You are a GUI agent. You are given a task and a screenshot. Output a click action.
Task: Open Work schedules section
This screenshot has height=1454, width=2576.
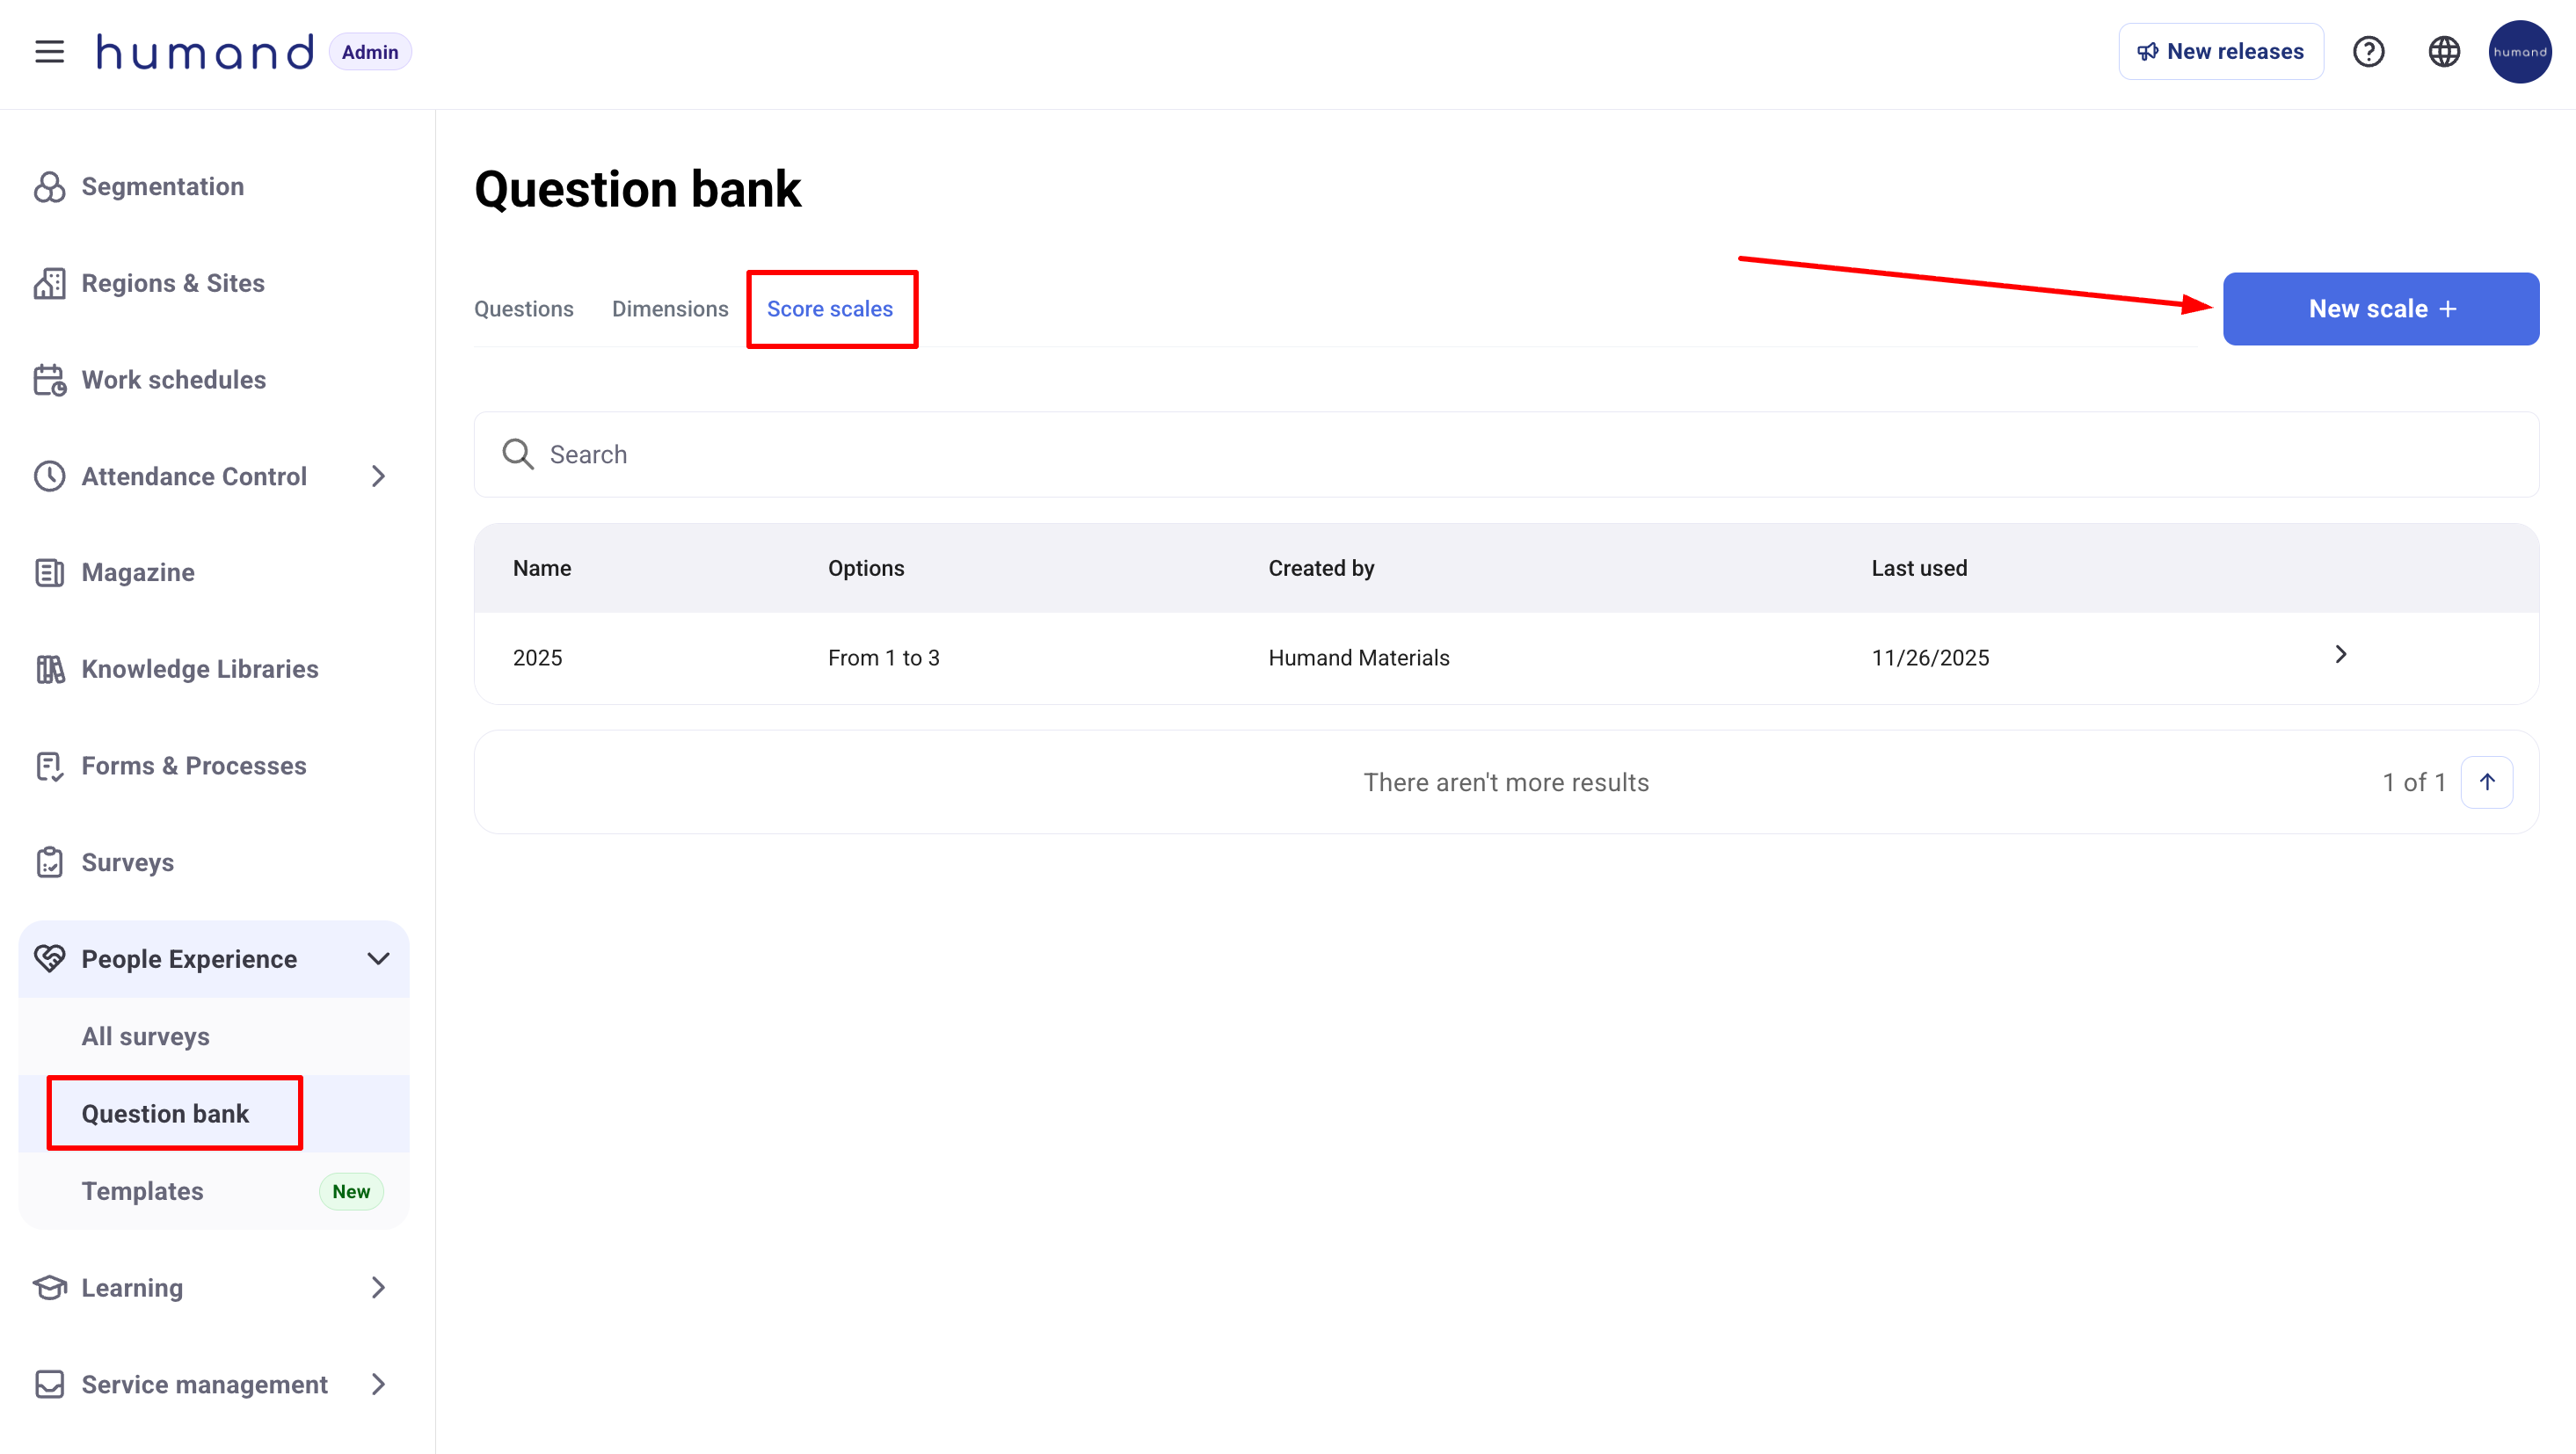[x=173, y=380]
